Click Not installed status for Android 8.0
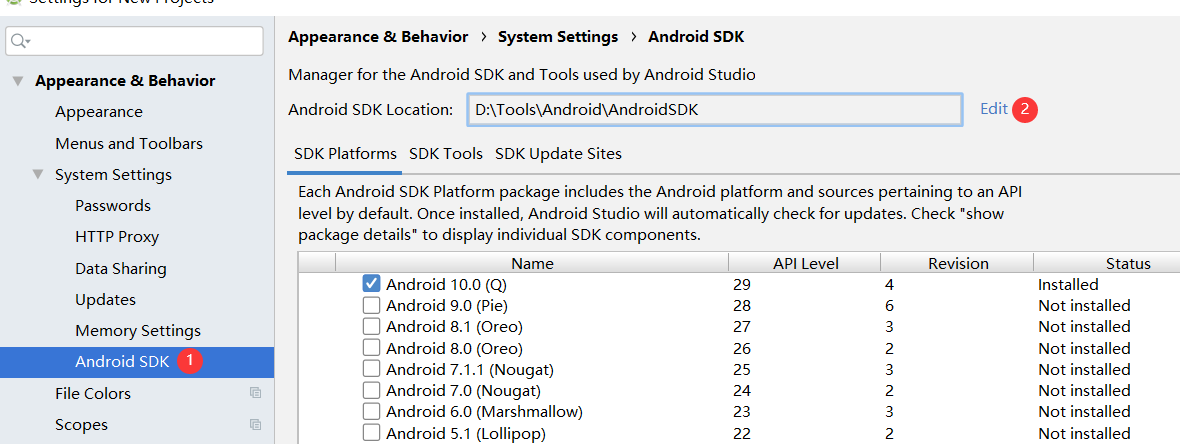Viewport: 1180px width, 444px height. [1084, 348]
